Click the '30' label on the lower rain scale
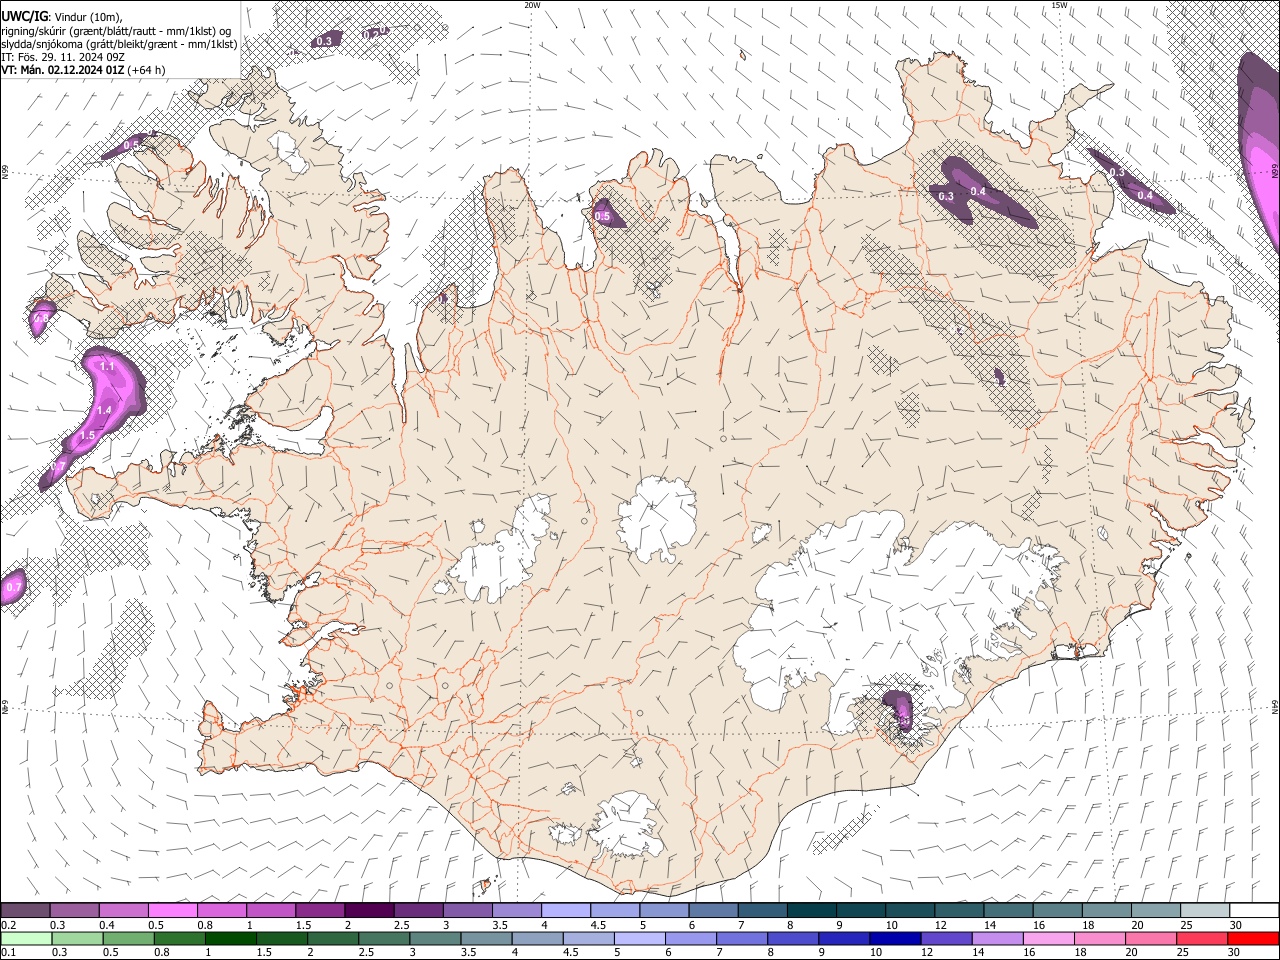Viewport: 1280px width, 960px height. point(1235,953)
